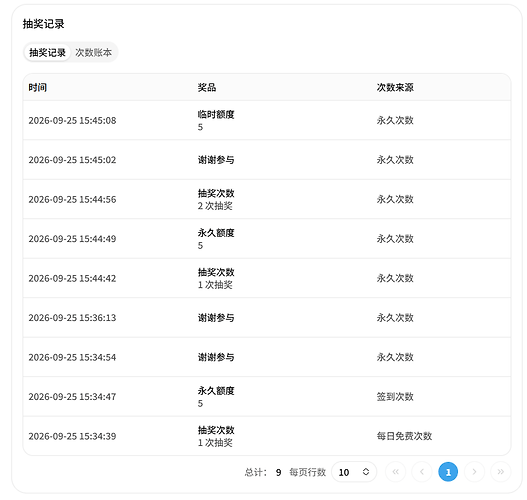Click the 每日免费次数 source cell
527x500 pixels.
coord(404,436)
